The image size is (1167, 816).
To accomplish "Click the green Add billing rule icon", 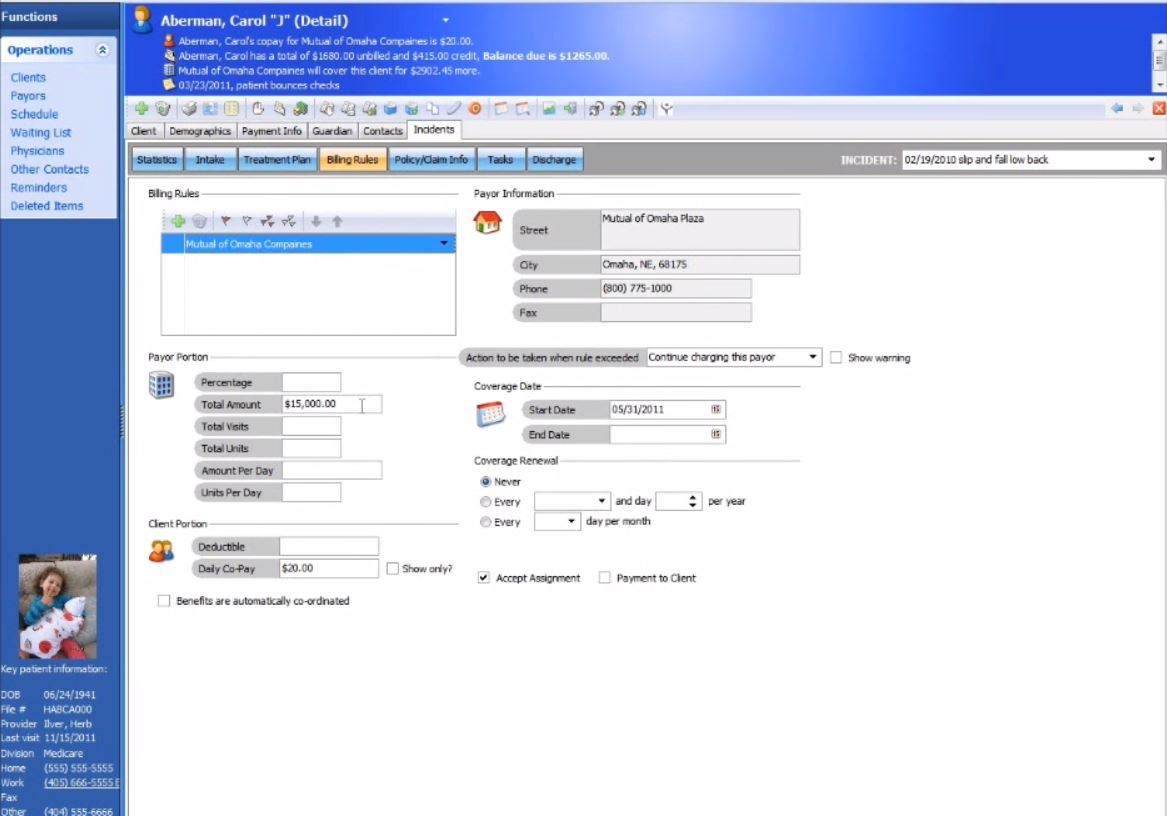I will (178, 221).
